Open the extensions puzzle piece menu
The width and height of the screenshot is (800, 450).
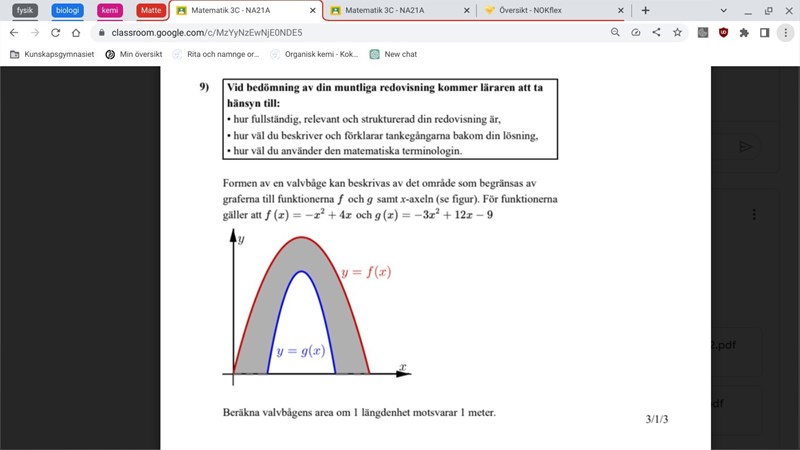point(743,32)
